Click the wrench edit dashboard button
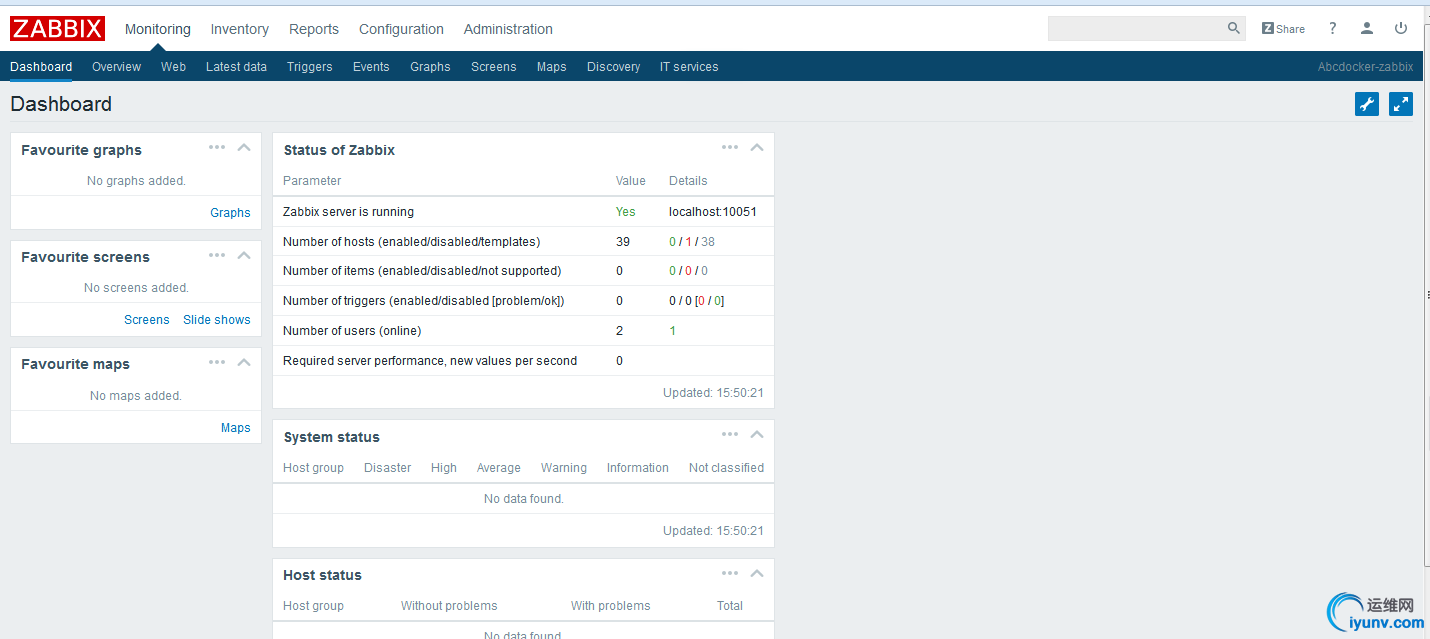 click(1367, 104)
